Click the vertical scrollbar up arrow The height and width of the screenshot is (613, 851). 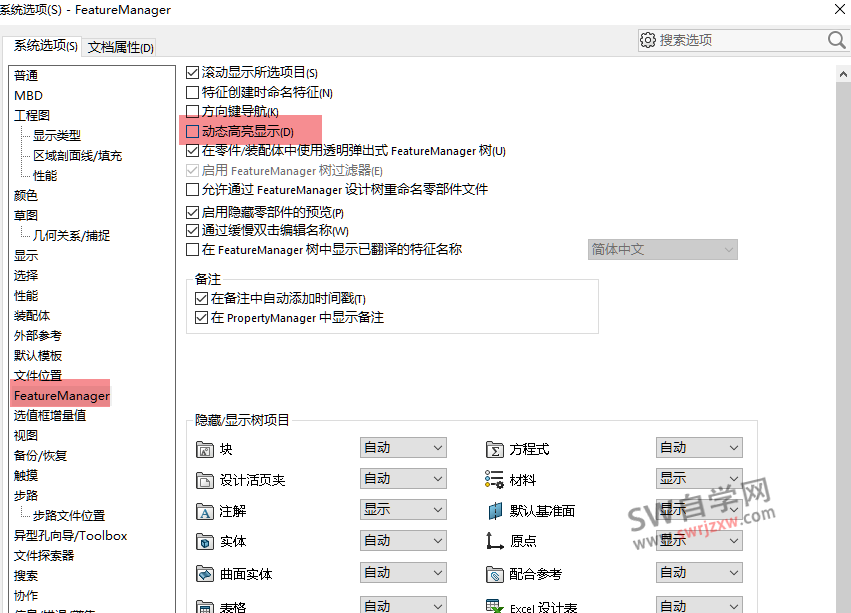pyautogui.click(x=842, y=72)
